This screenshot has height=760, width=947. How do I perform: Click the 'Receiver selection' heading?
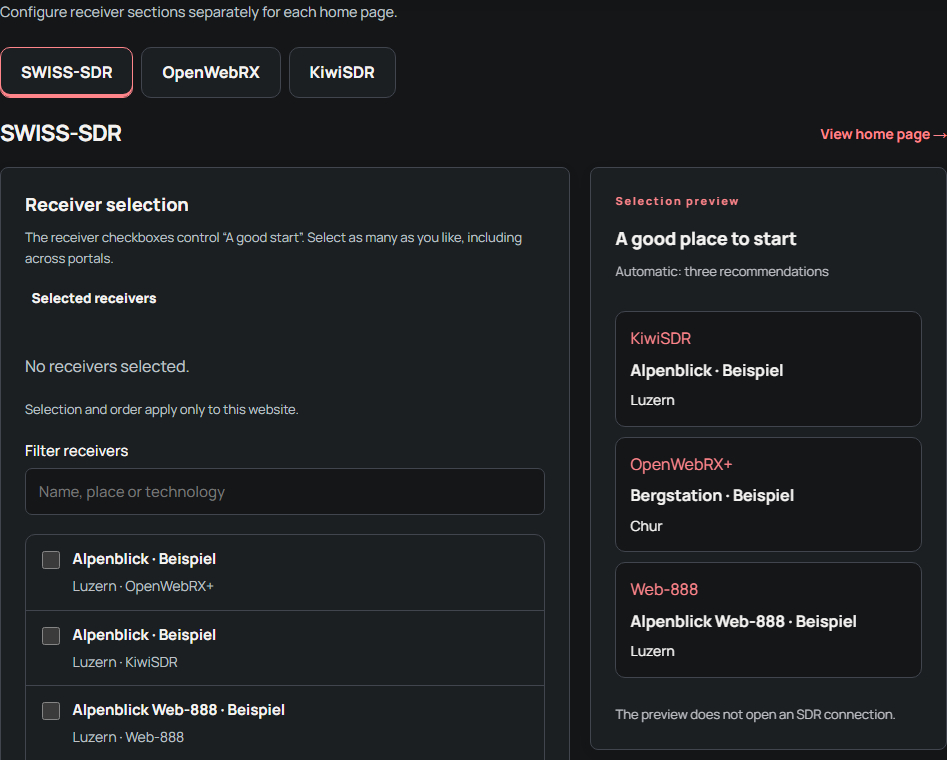click(x=107, y=205)
